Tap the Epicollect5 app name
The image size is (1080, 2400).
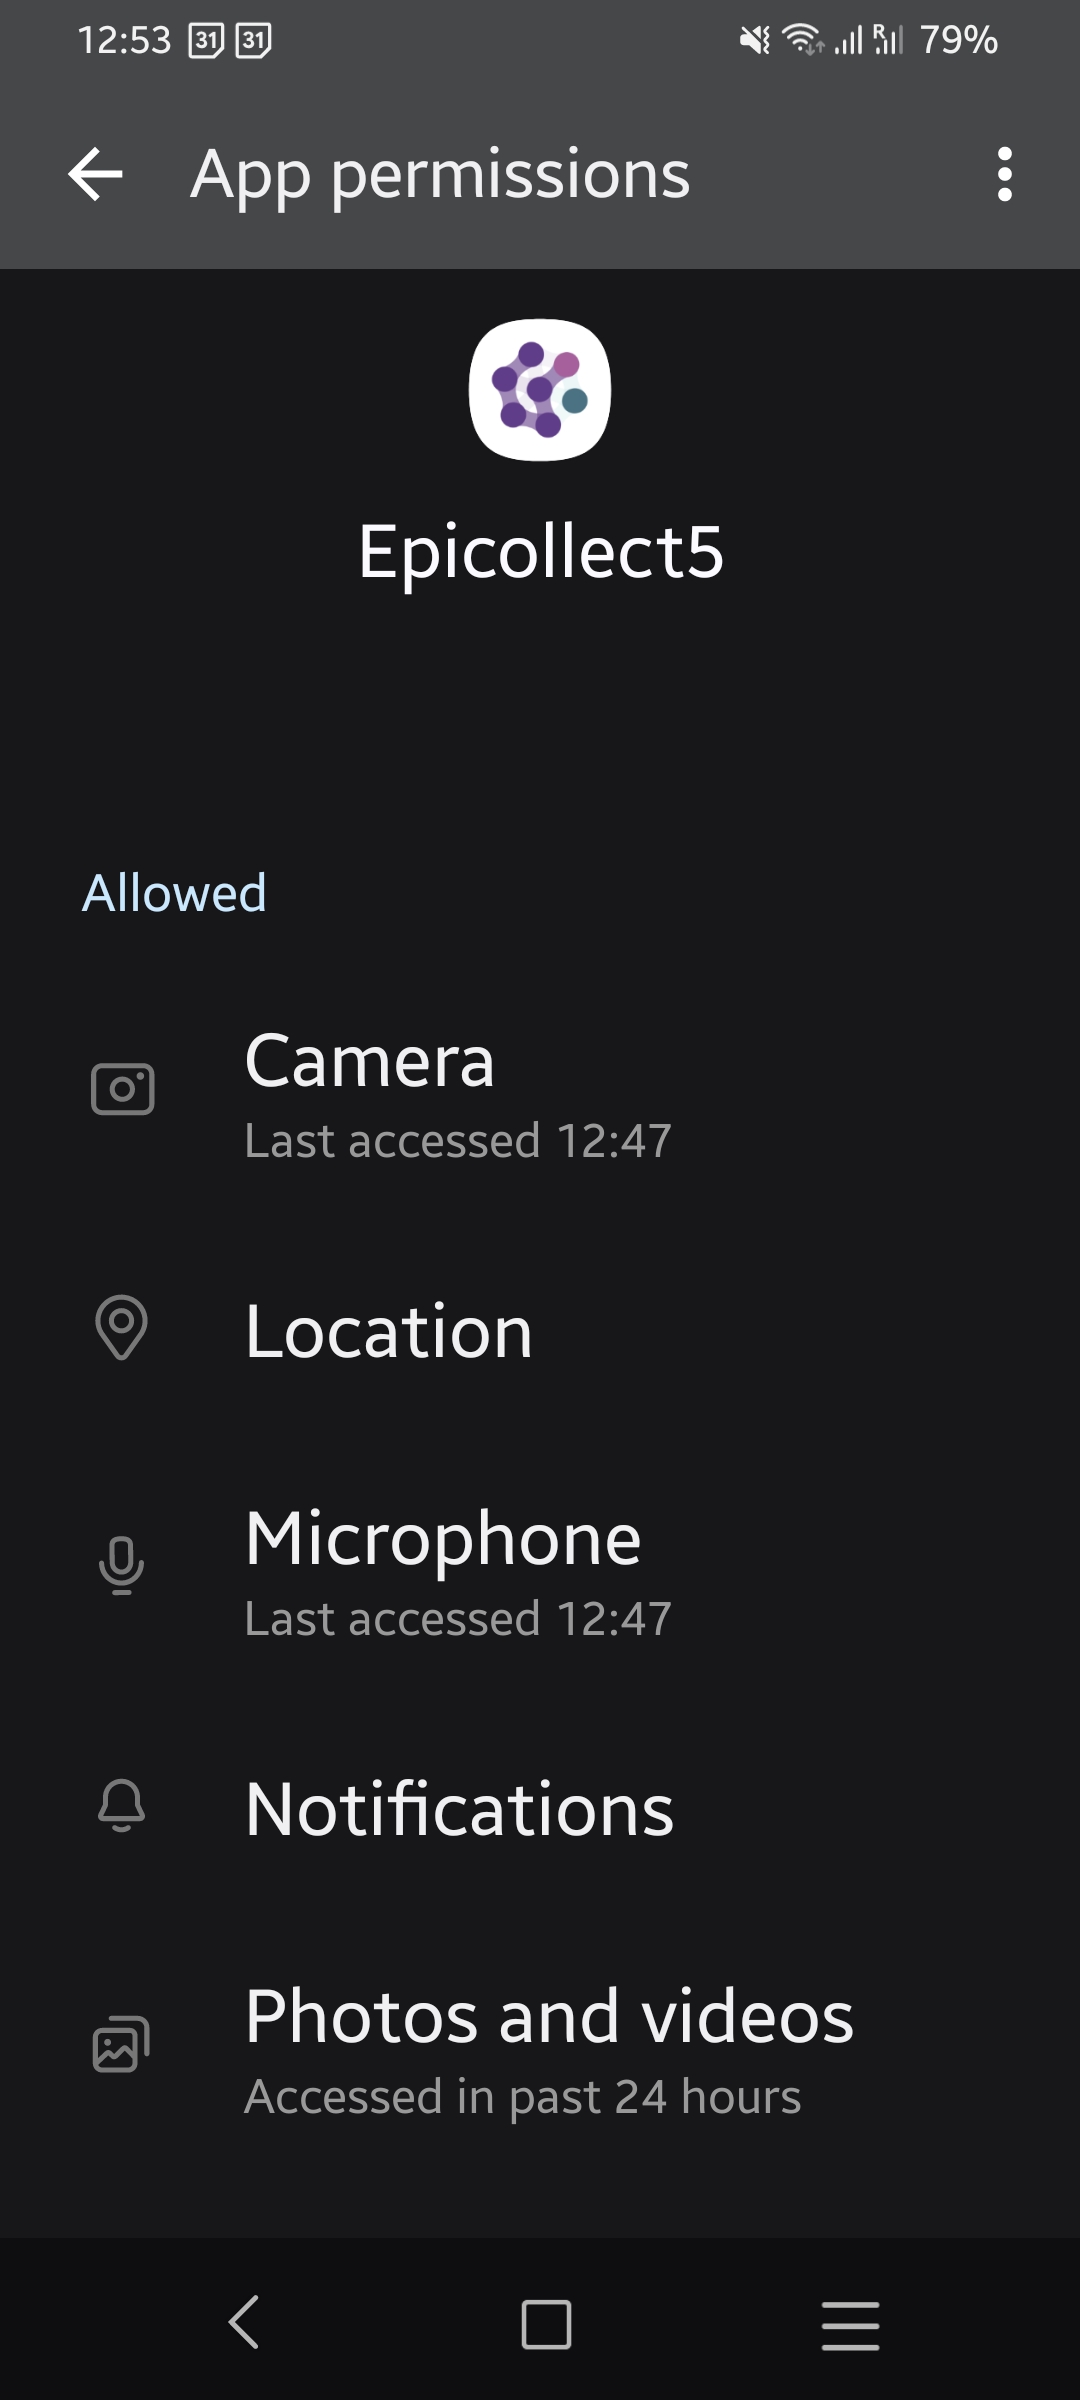(x=540, y=551)
